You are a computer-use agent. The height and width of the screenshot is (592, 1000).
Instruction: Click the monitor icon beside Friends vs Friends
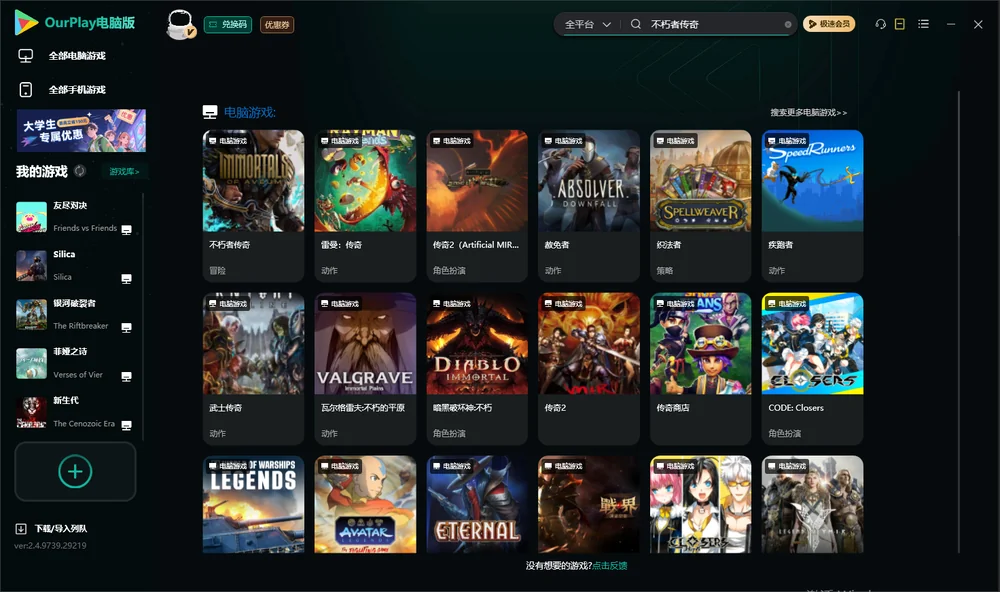coord(126,230)
